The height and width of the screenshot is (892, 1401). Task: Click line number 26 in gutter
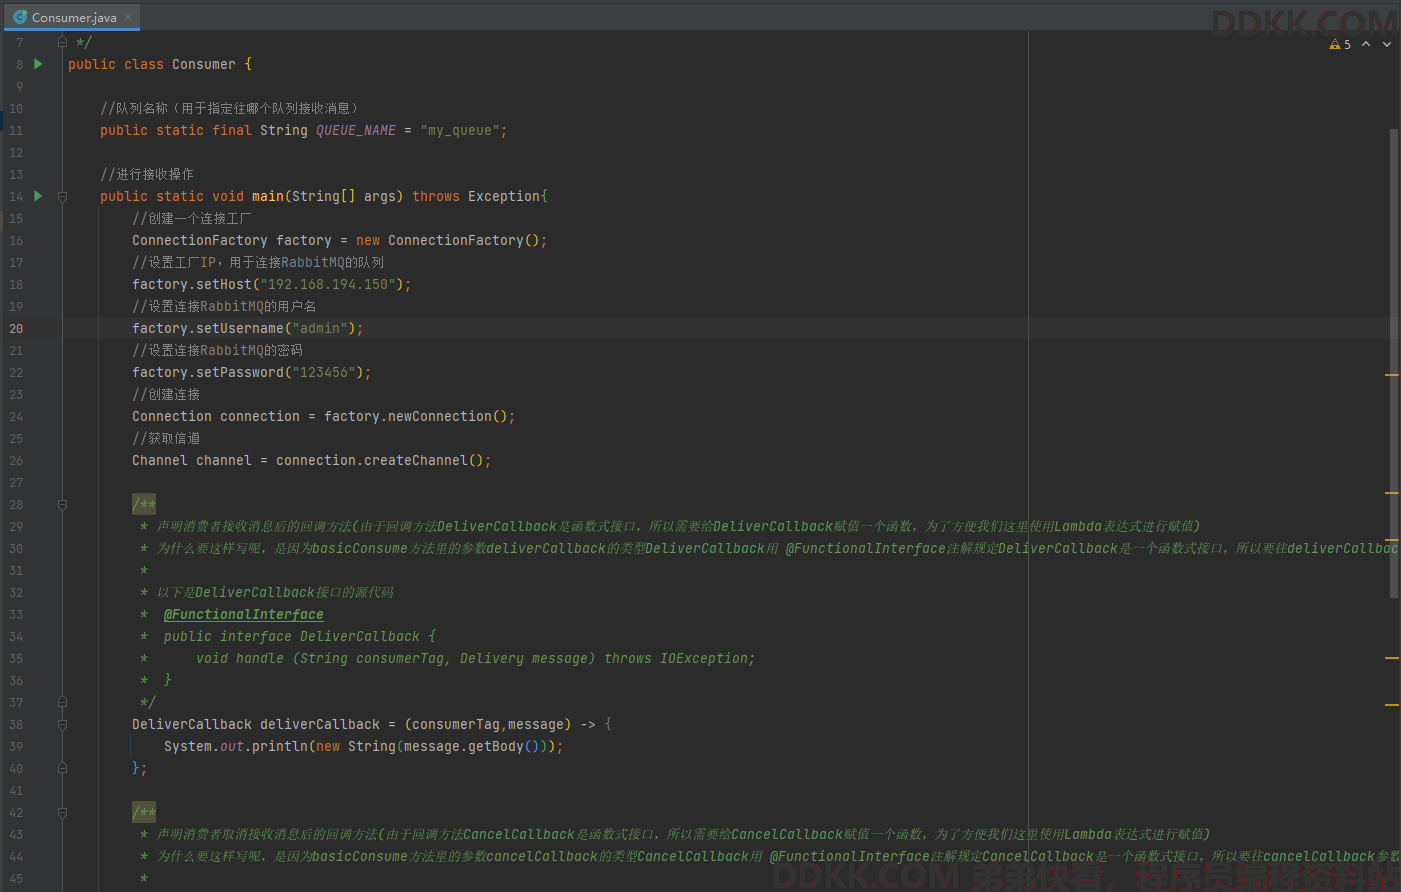point(16,460)
